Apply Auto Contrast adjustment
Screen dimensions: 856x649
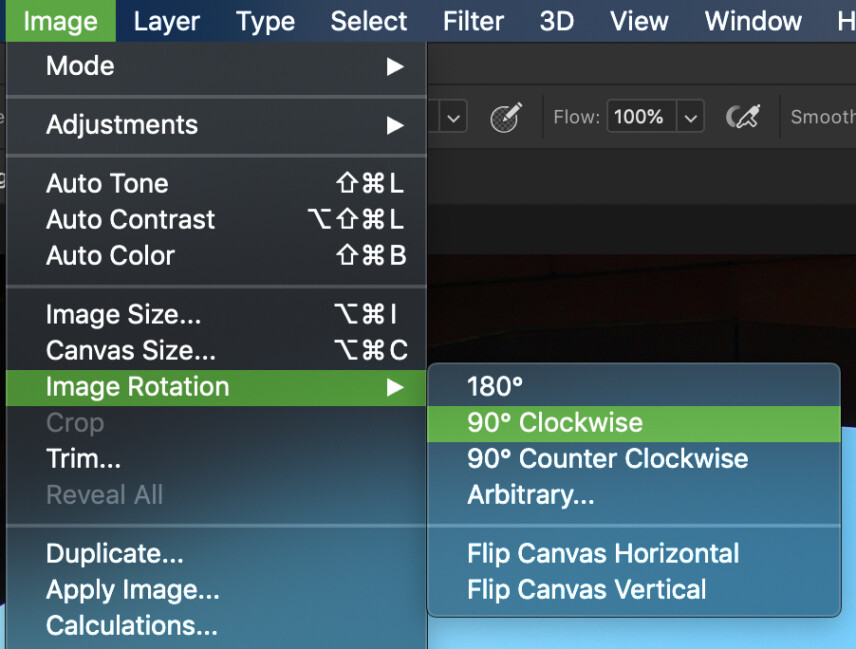tap(130, 220)
